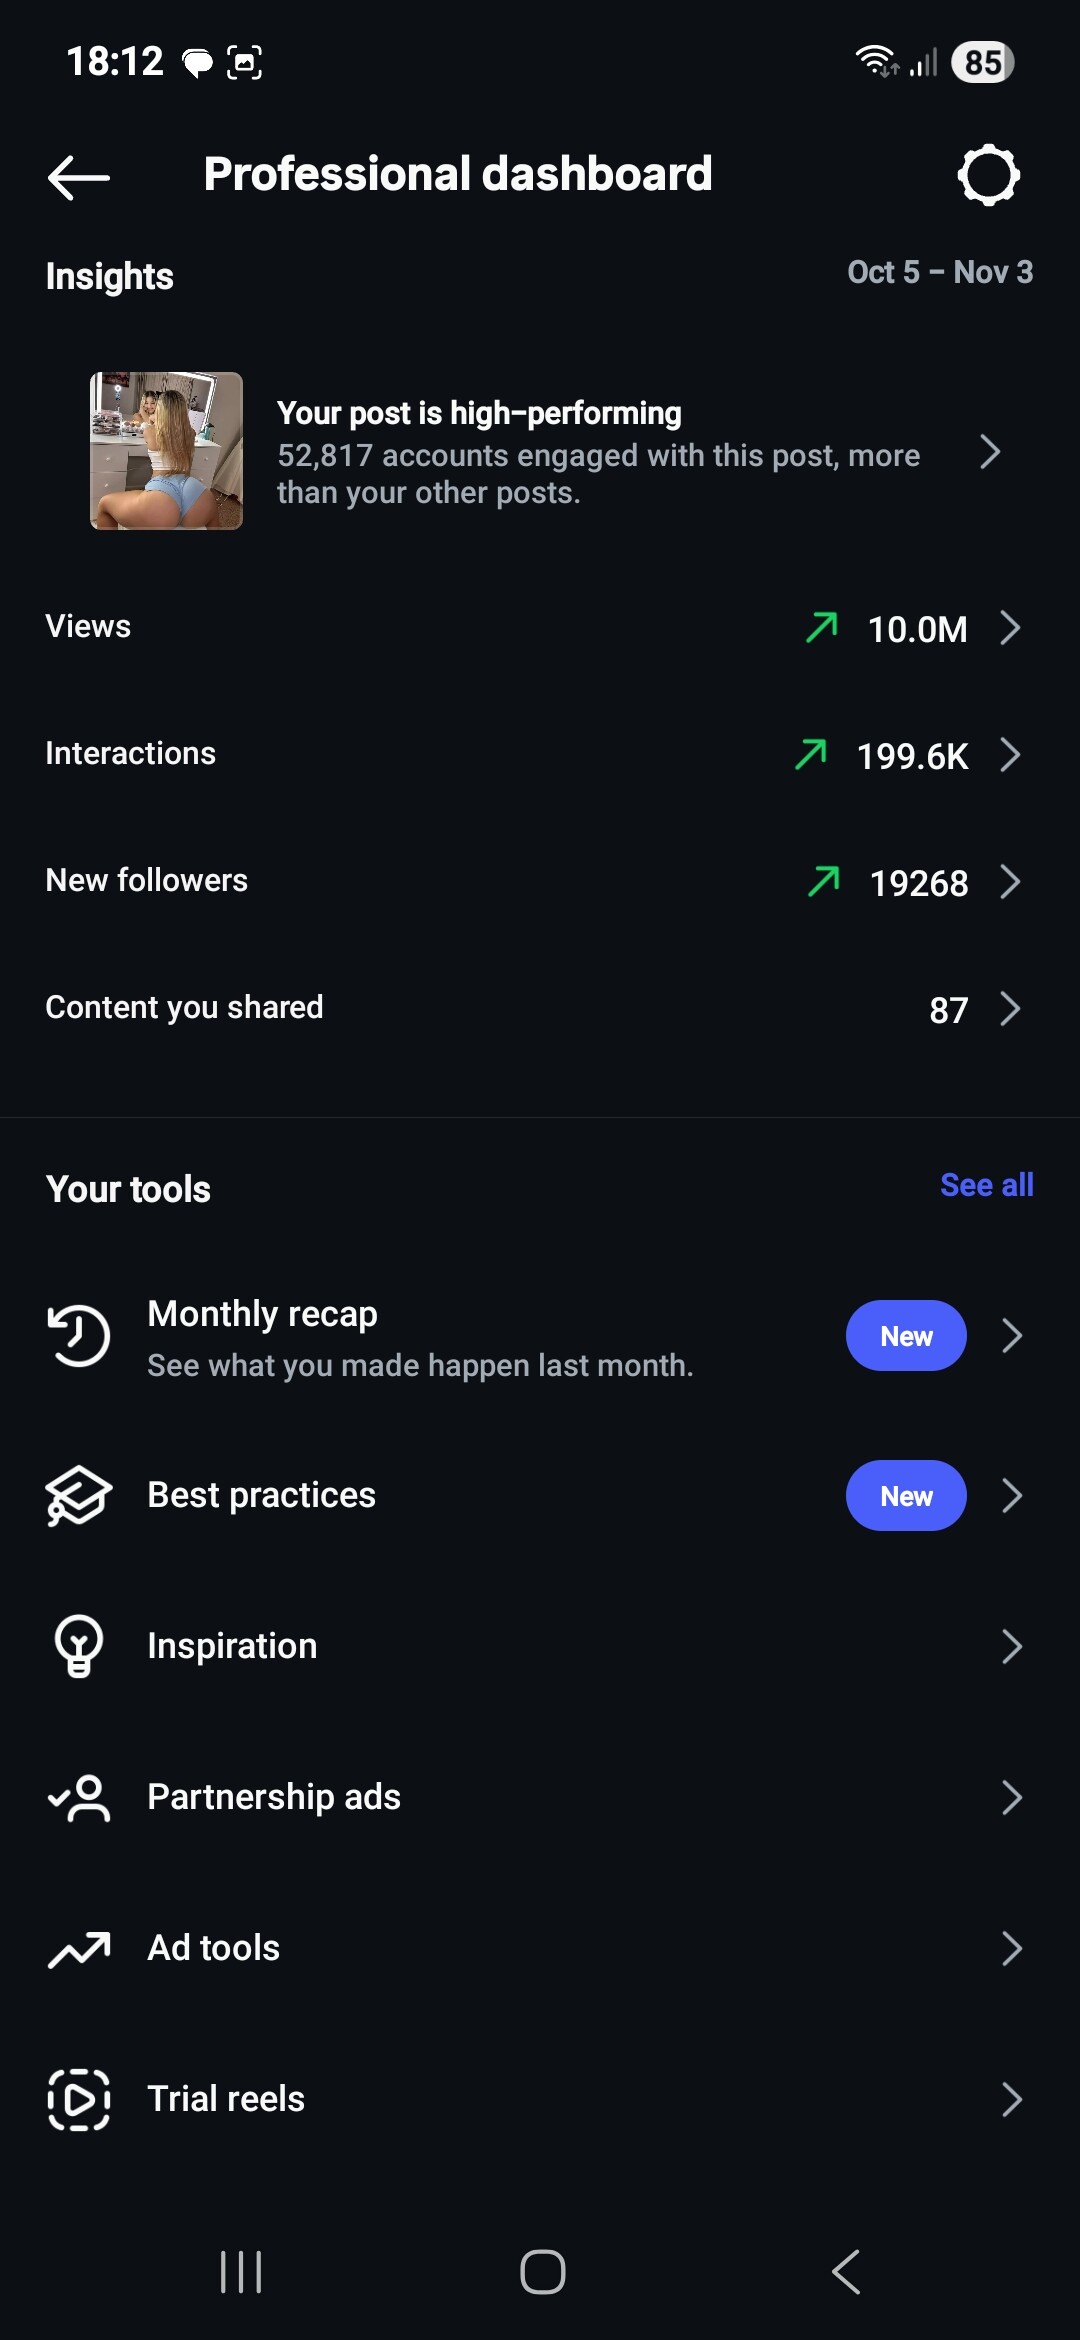Tap the Trial reels play icon
This screenshot has height=2340, width=1080.
78,2099
